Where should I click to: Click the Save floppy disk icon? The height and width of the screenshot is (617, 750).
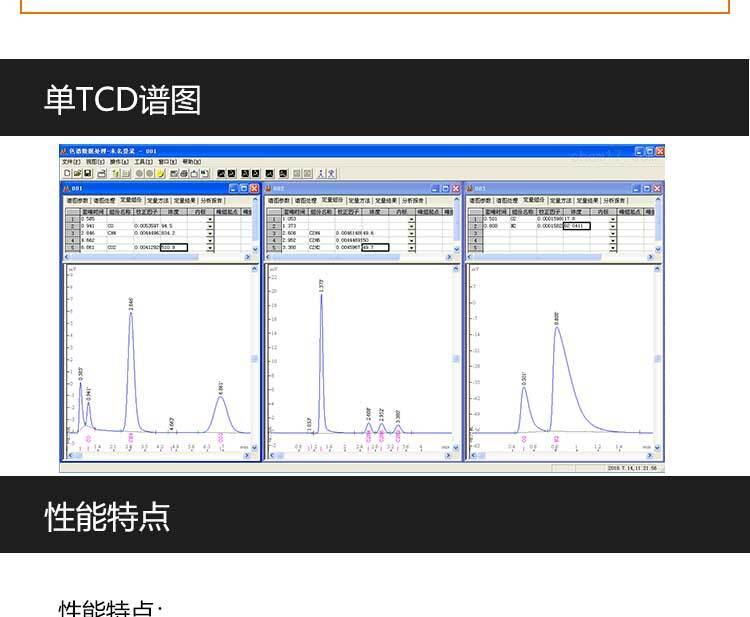[87, 173]
